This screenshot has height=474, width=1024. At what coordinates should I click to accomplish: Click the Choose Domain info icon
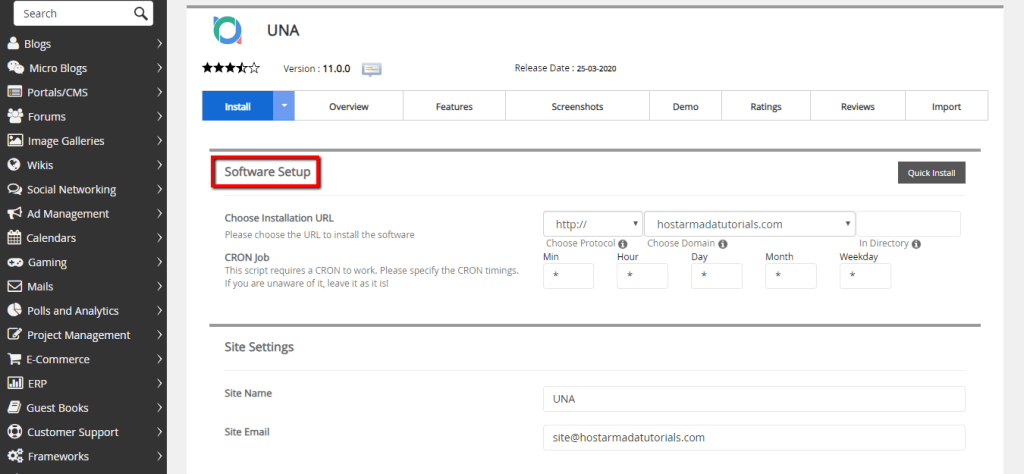point(722,244)
